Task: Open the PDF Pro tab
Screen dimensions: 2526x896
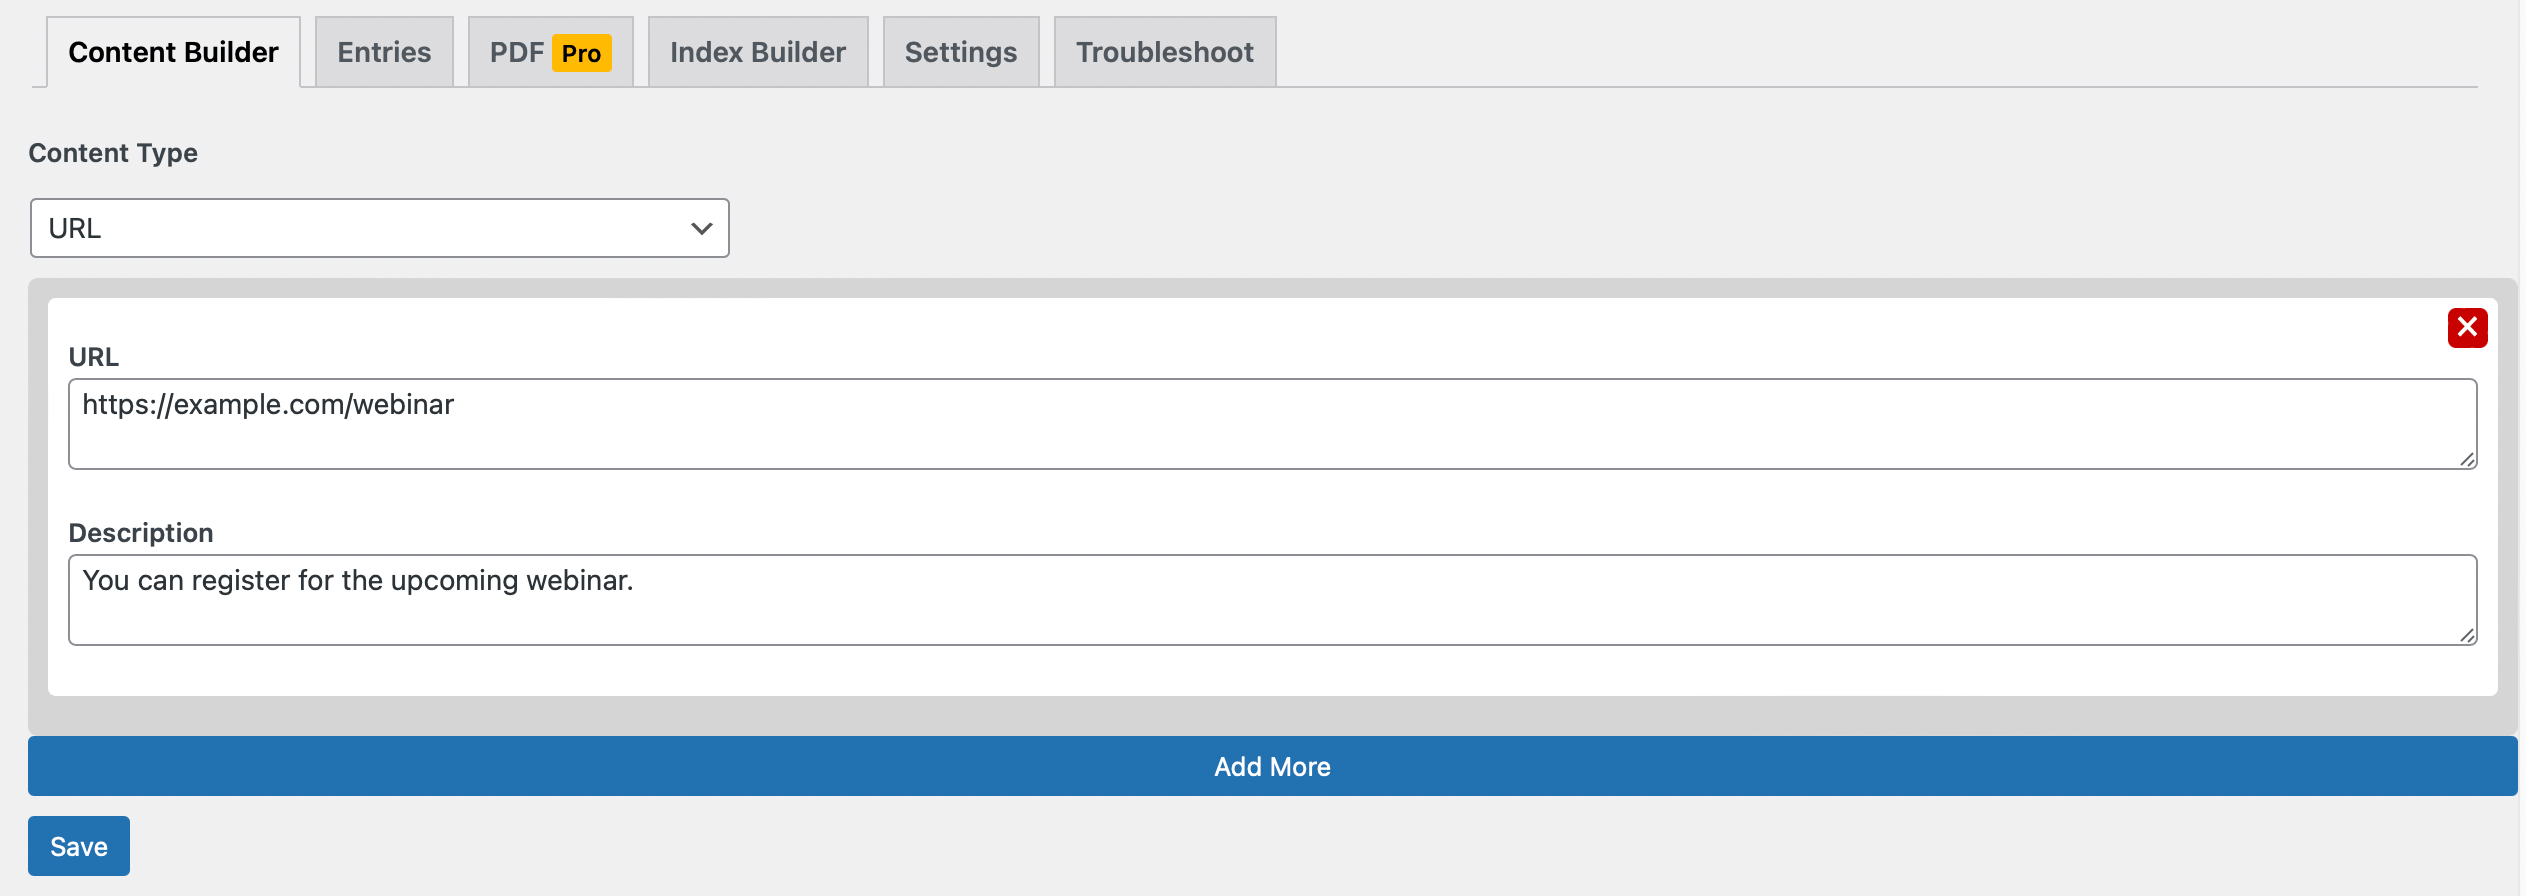Action: tap(550, 52)
